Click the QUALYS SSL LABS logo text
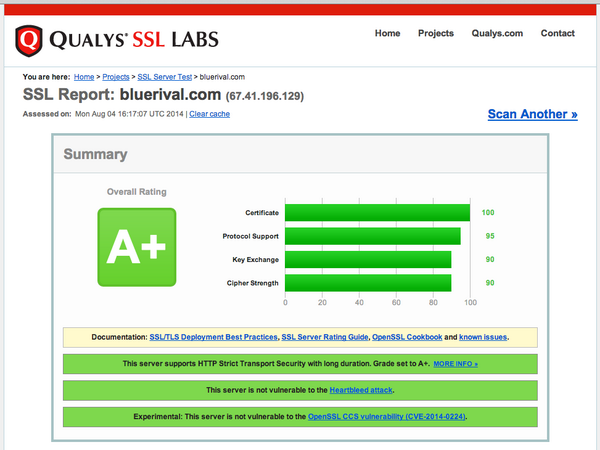Viewport: 600px width, 450px height. (134, 40)
